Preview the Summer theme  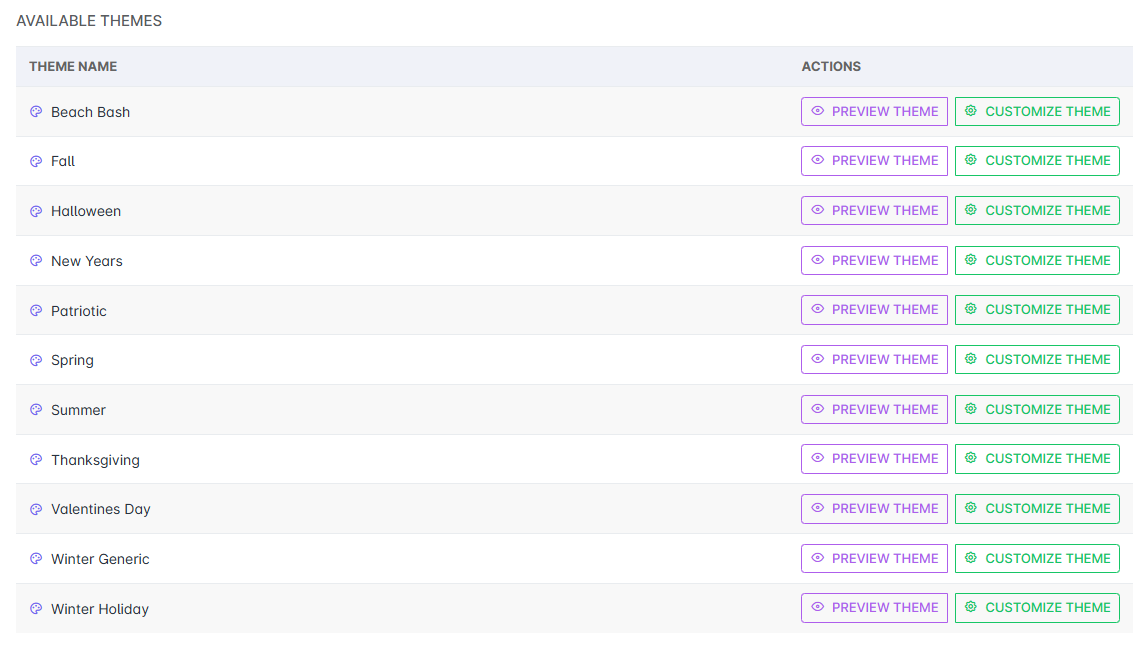874,409
